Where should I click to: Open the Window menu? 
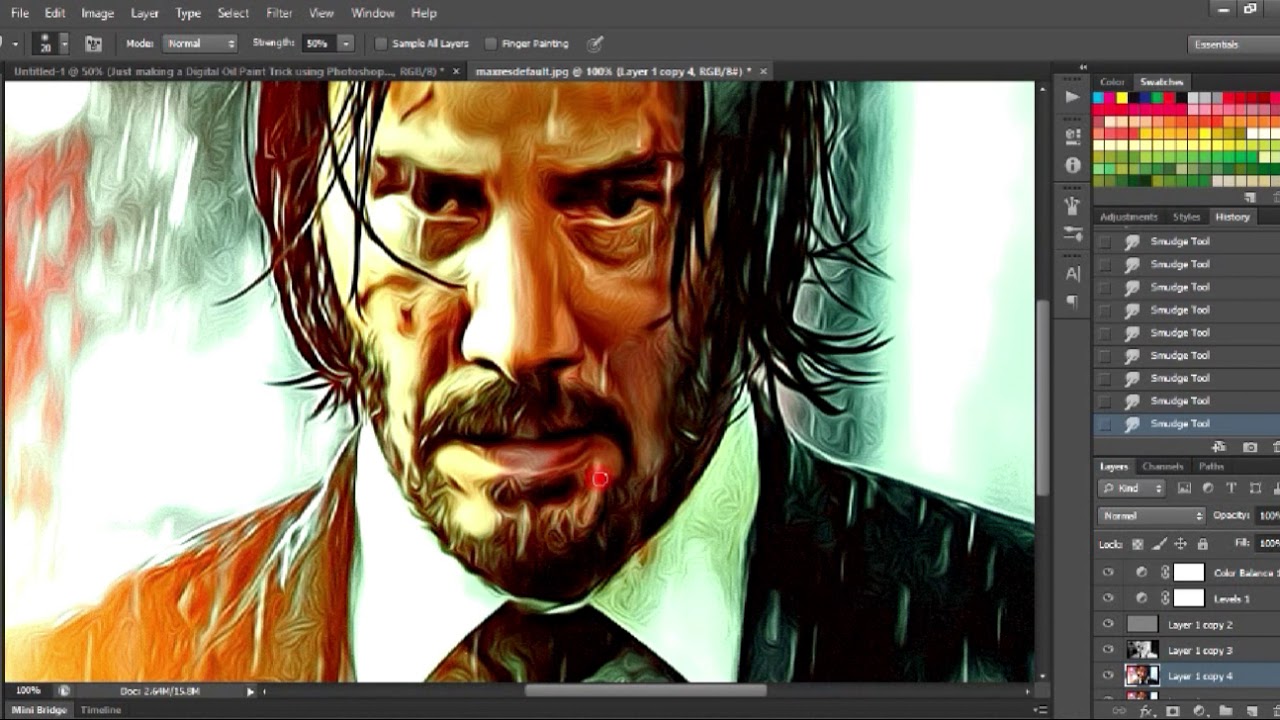click(372, 13)
